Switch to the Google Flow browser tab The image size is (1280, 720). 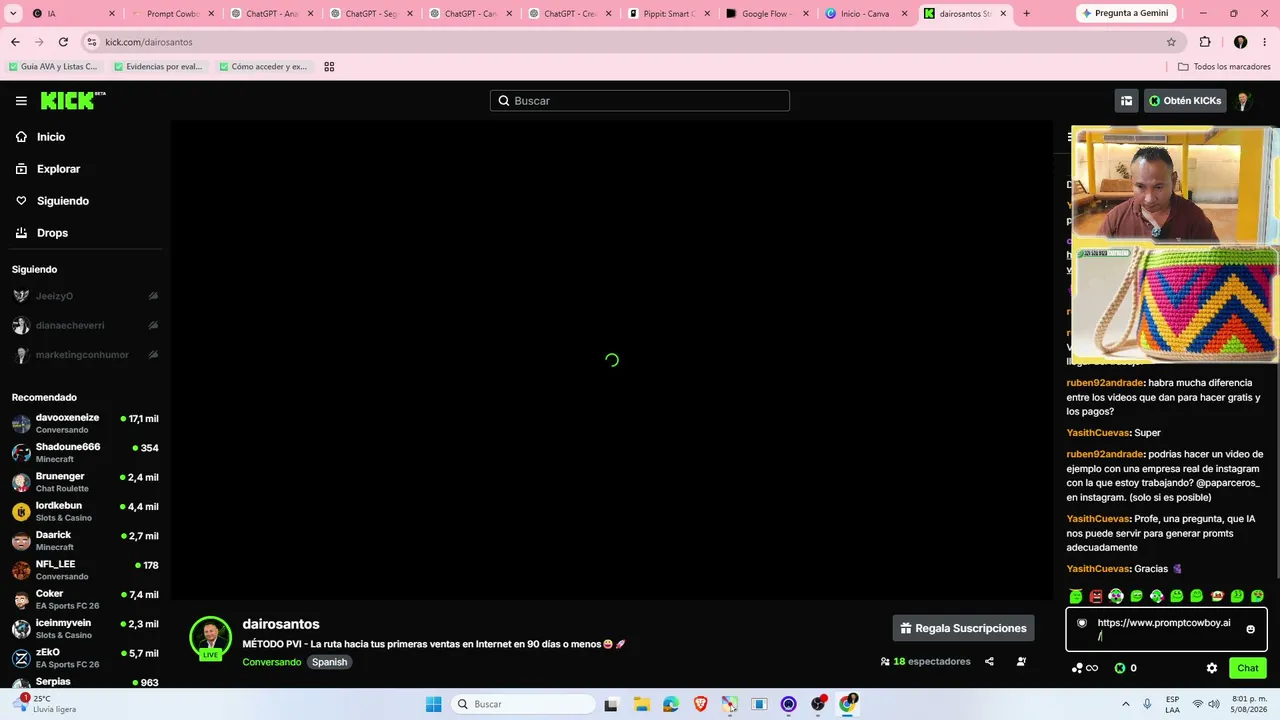click(767, 14)
